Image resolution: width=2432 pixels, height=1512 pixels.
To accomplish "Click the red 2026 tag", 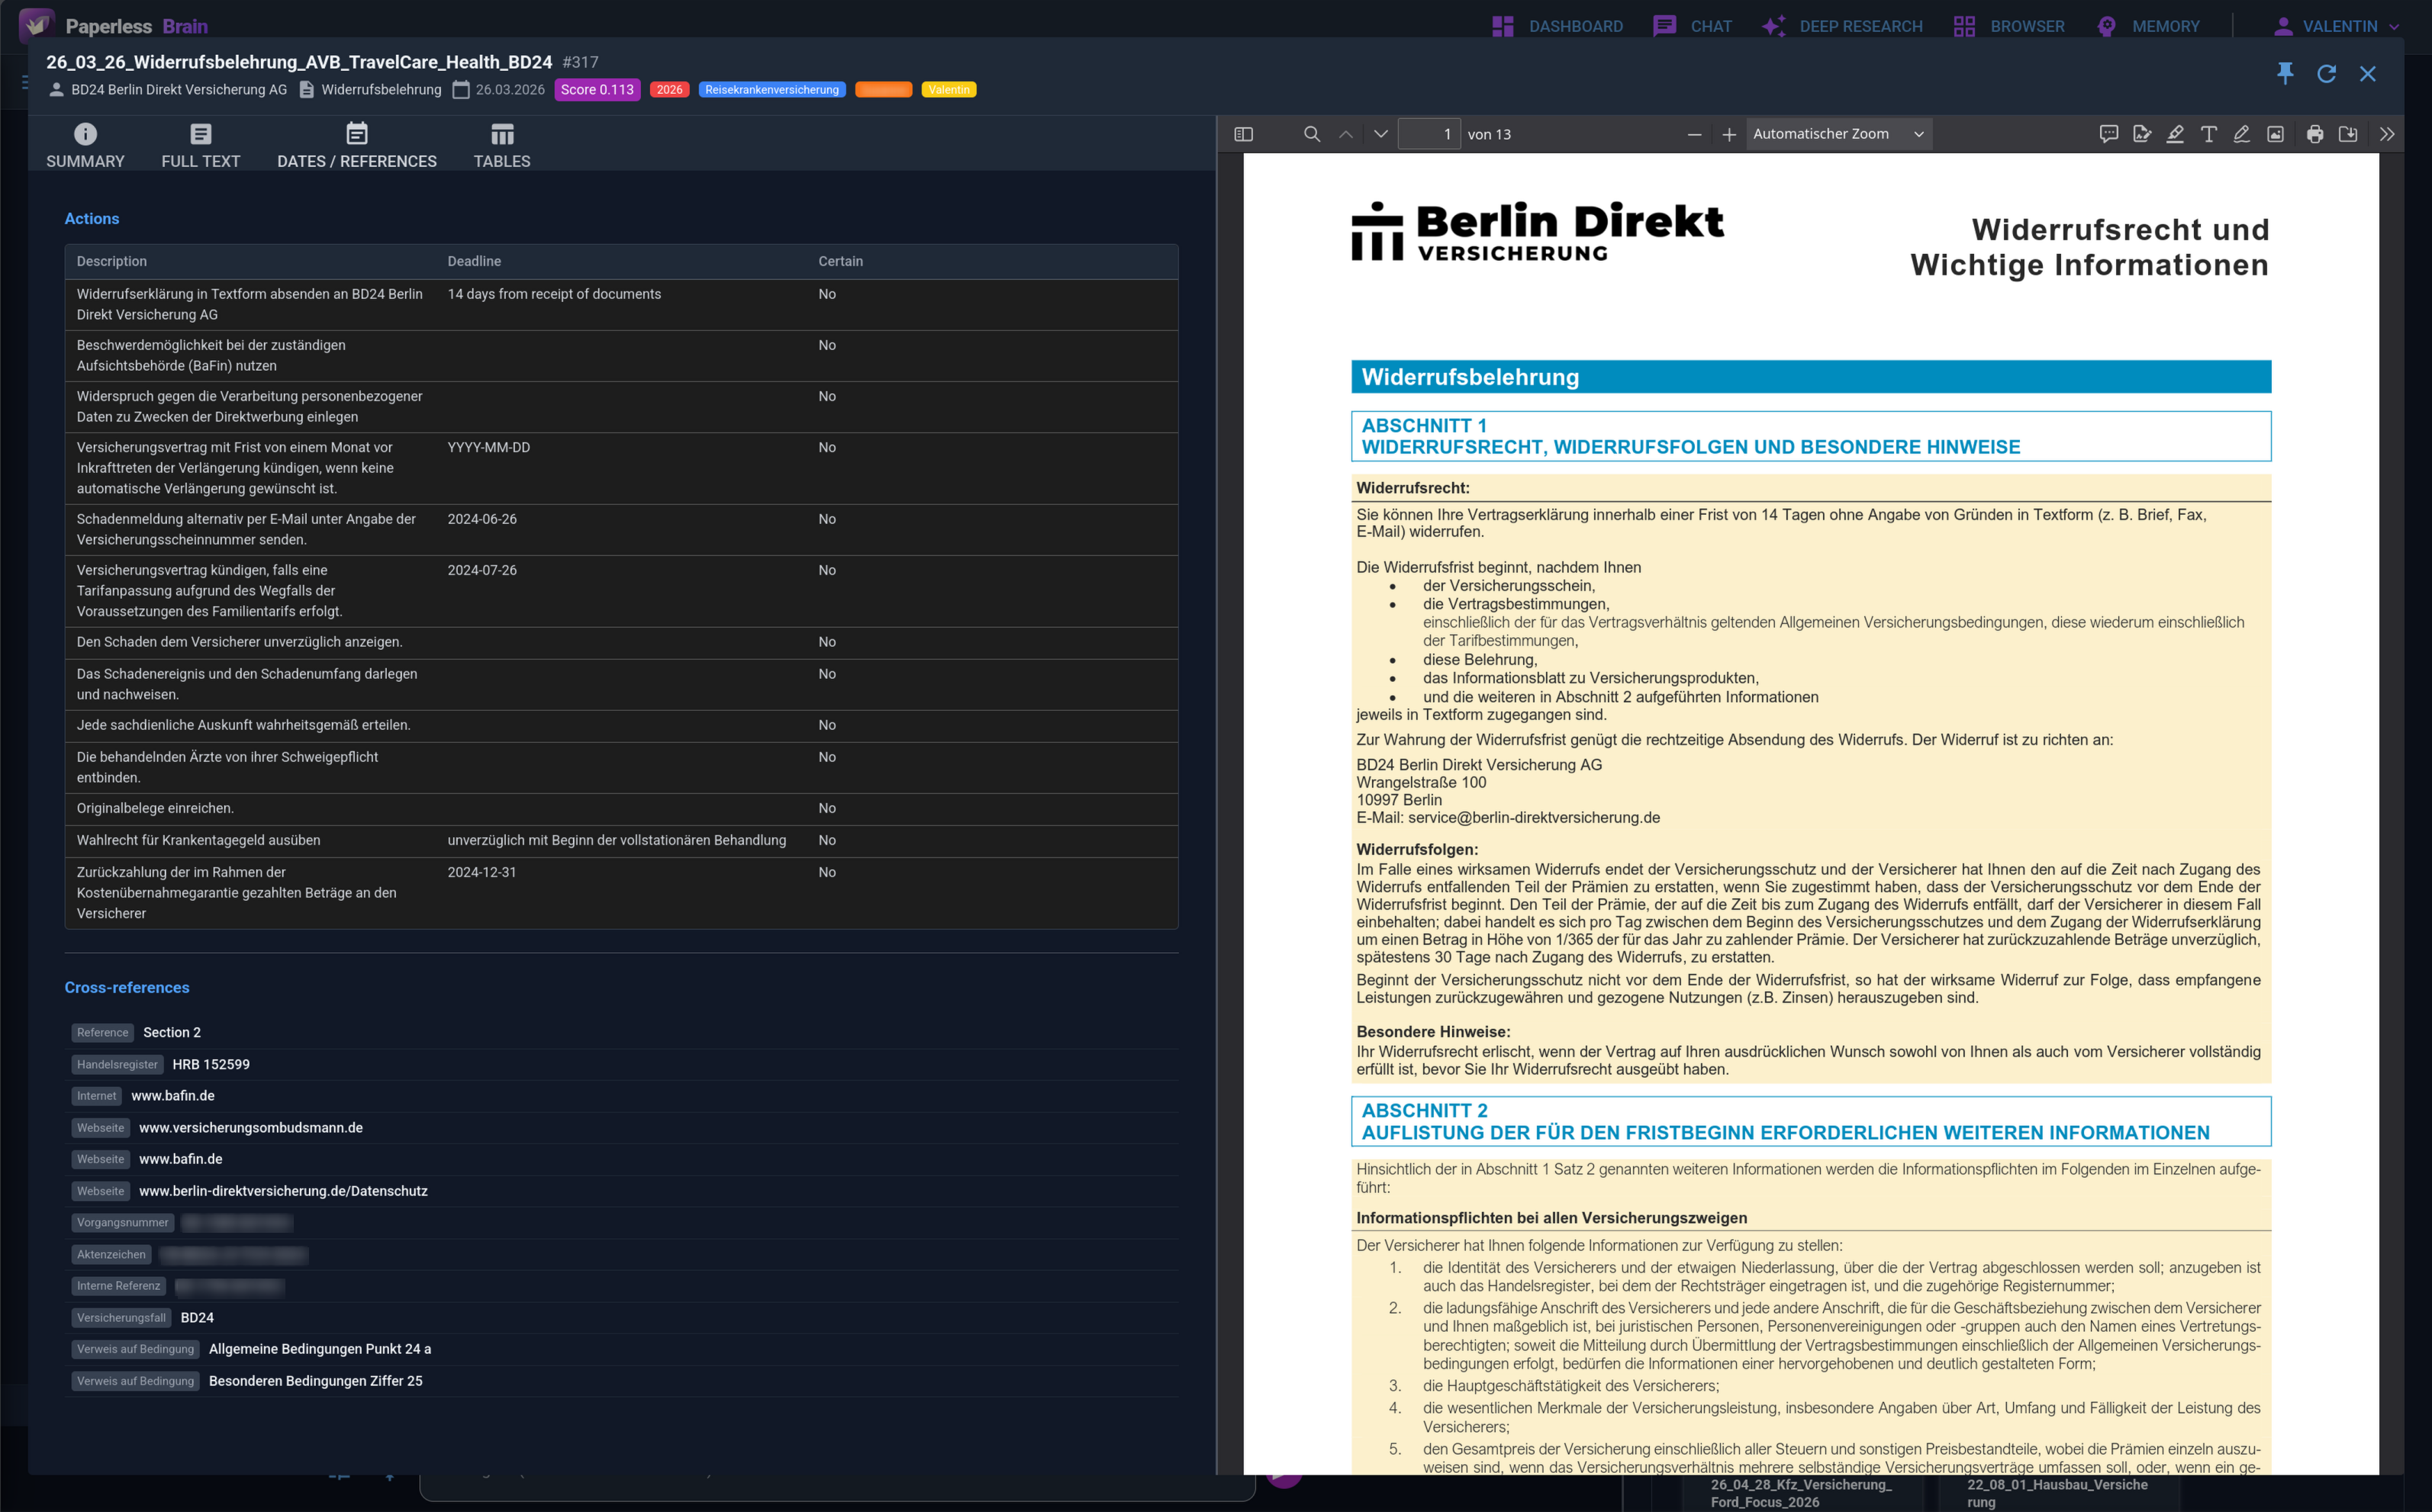I will [x=669, y=89].
